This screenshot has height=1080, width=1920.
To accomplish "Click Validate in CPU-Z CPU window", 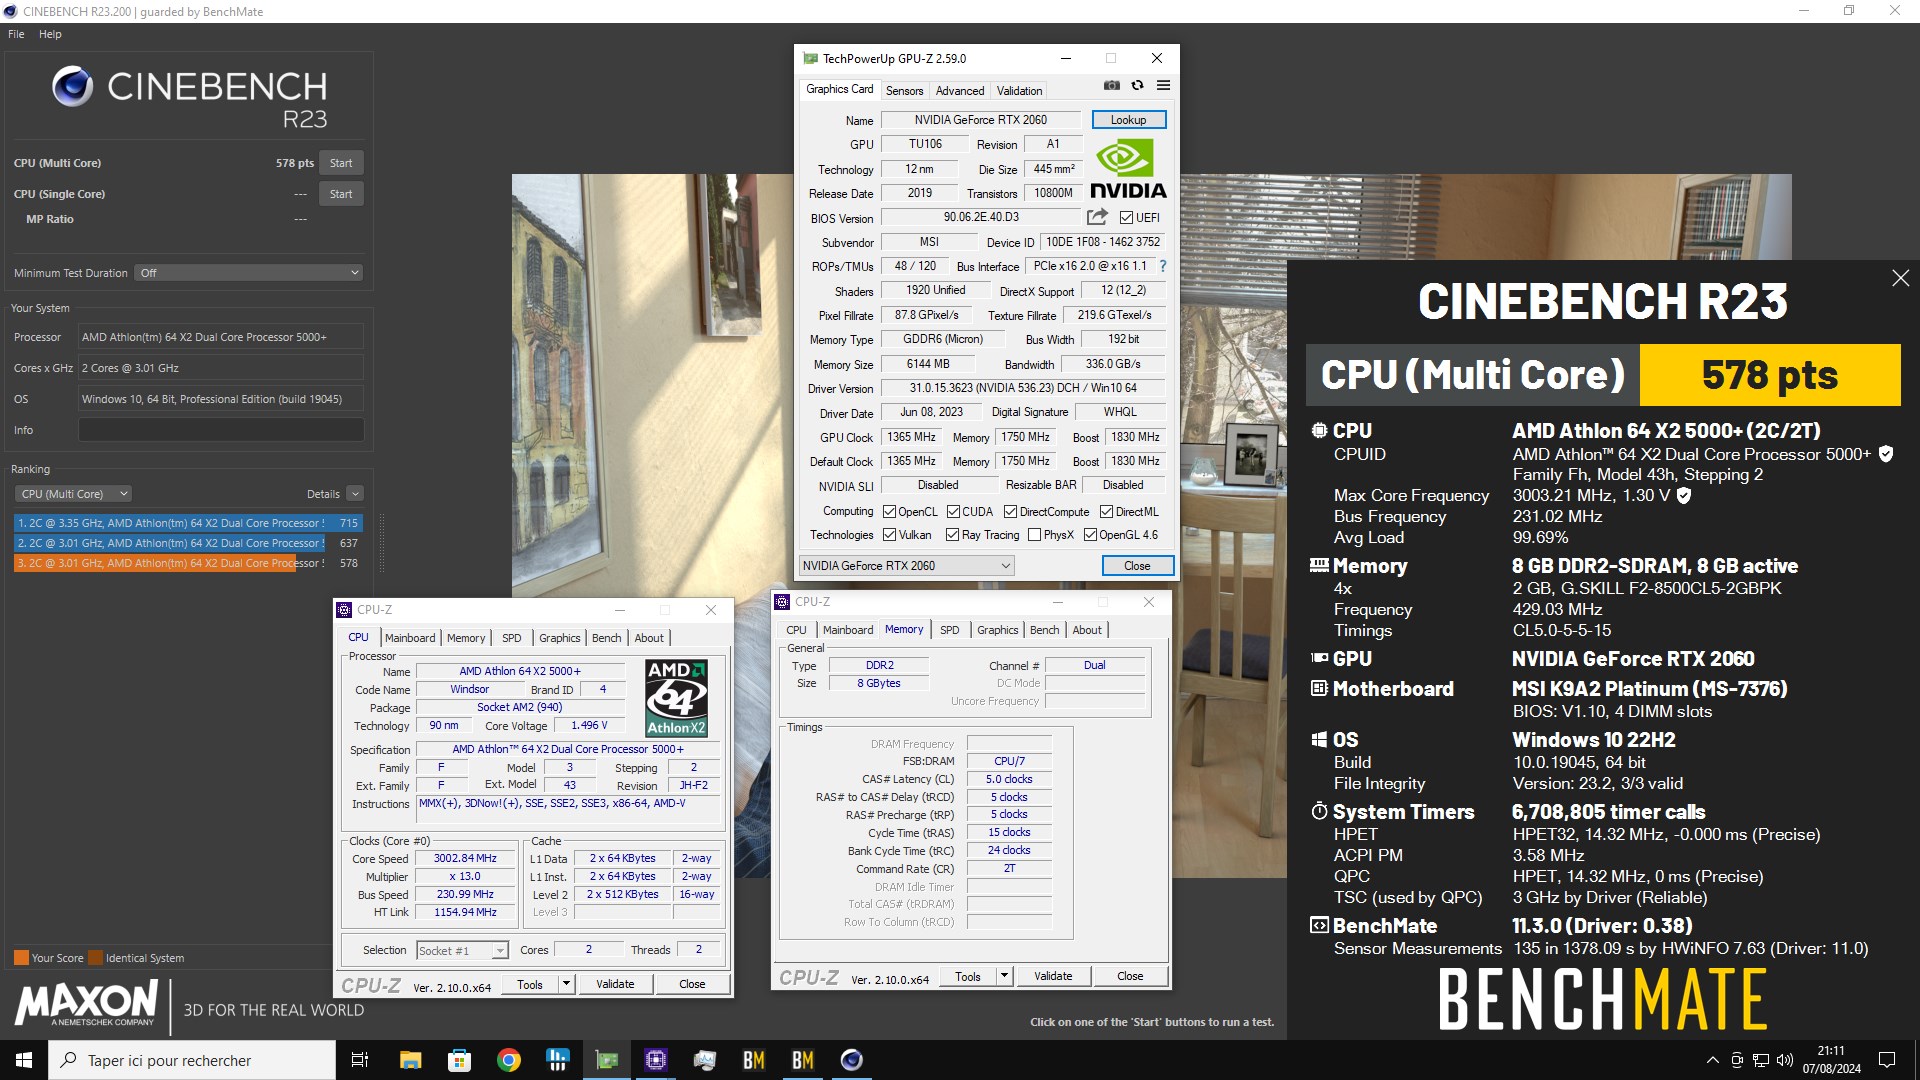I will coord(615,984).
